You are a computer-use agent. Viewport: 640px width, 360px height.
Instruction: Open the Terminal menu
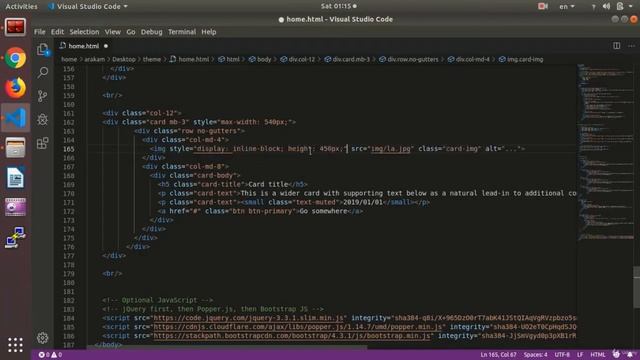coord(182,32)
